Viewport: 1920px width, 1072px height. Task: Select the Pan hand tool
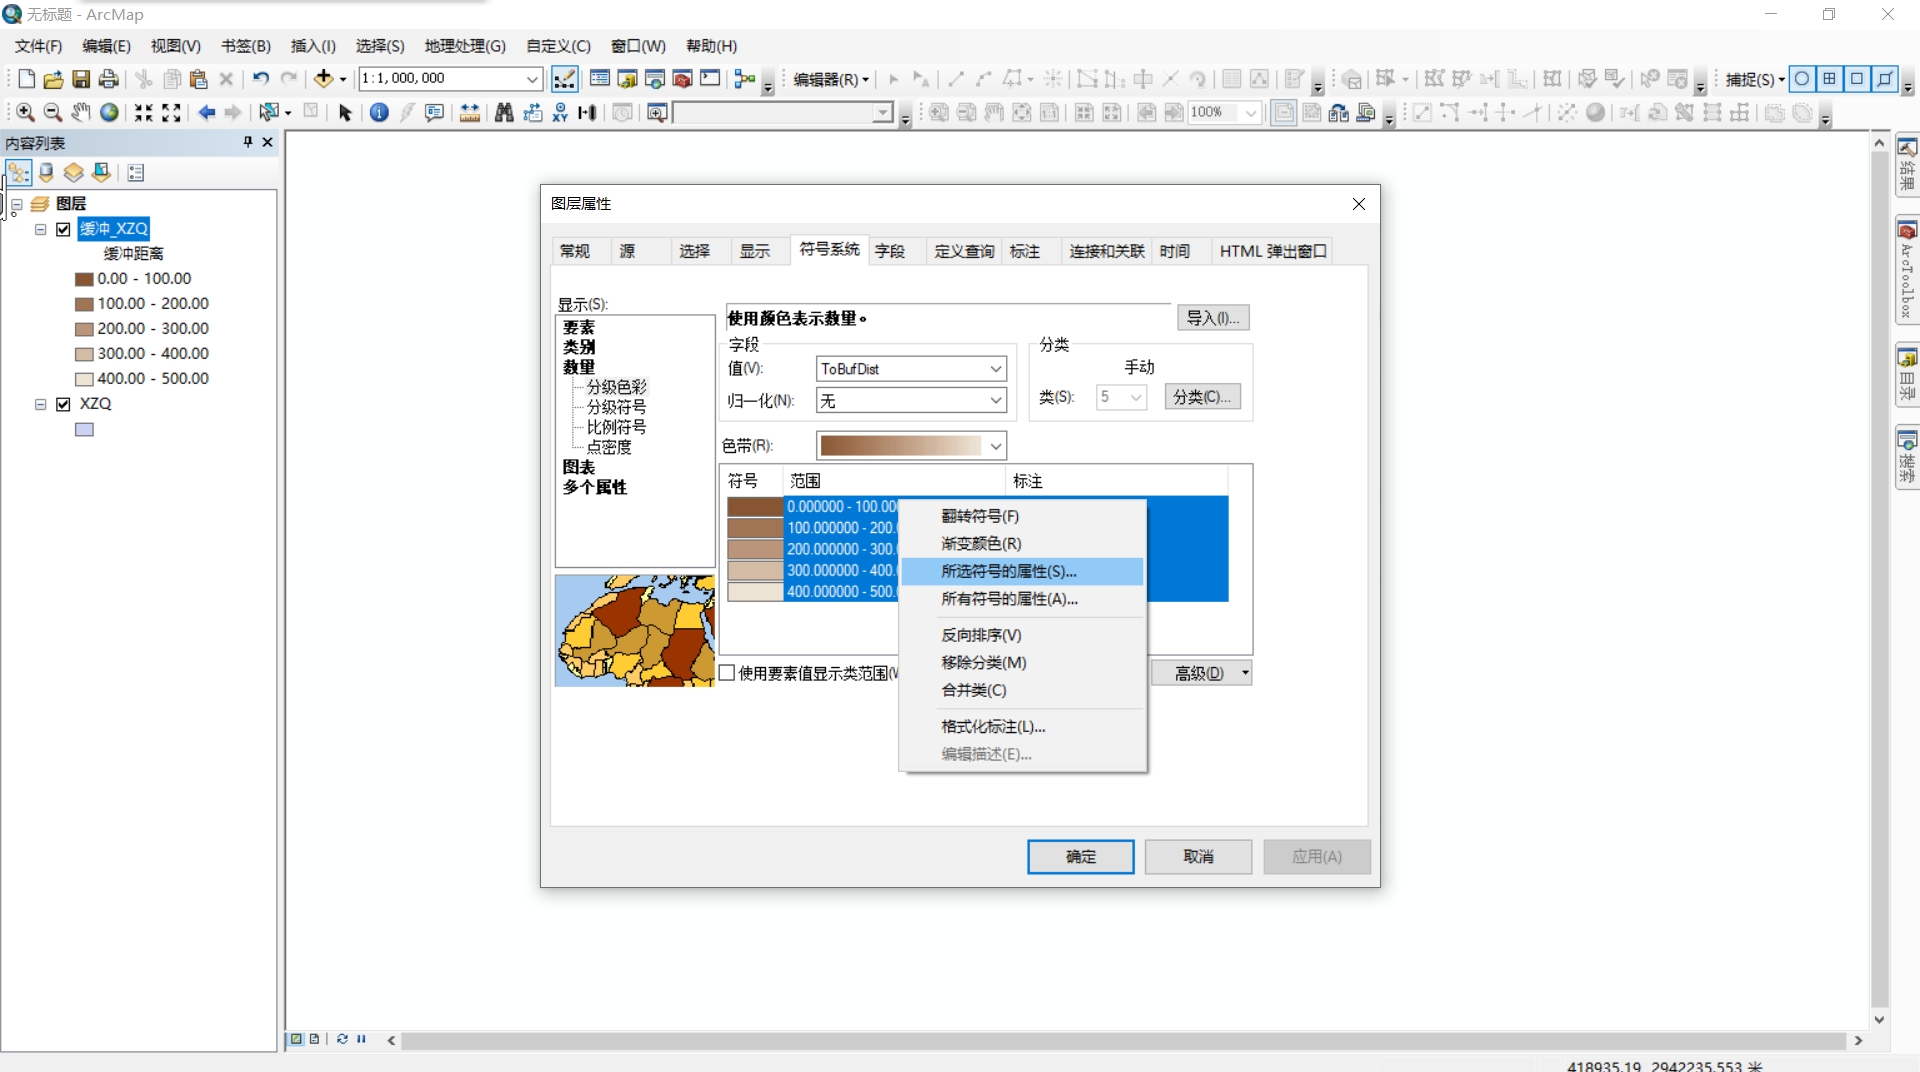[x=81, y=113]
